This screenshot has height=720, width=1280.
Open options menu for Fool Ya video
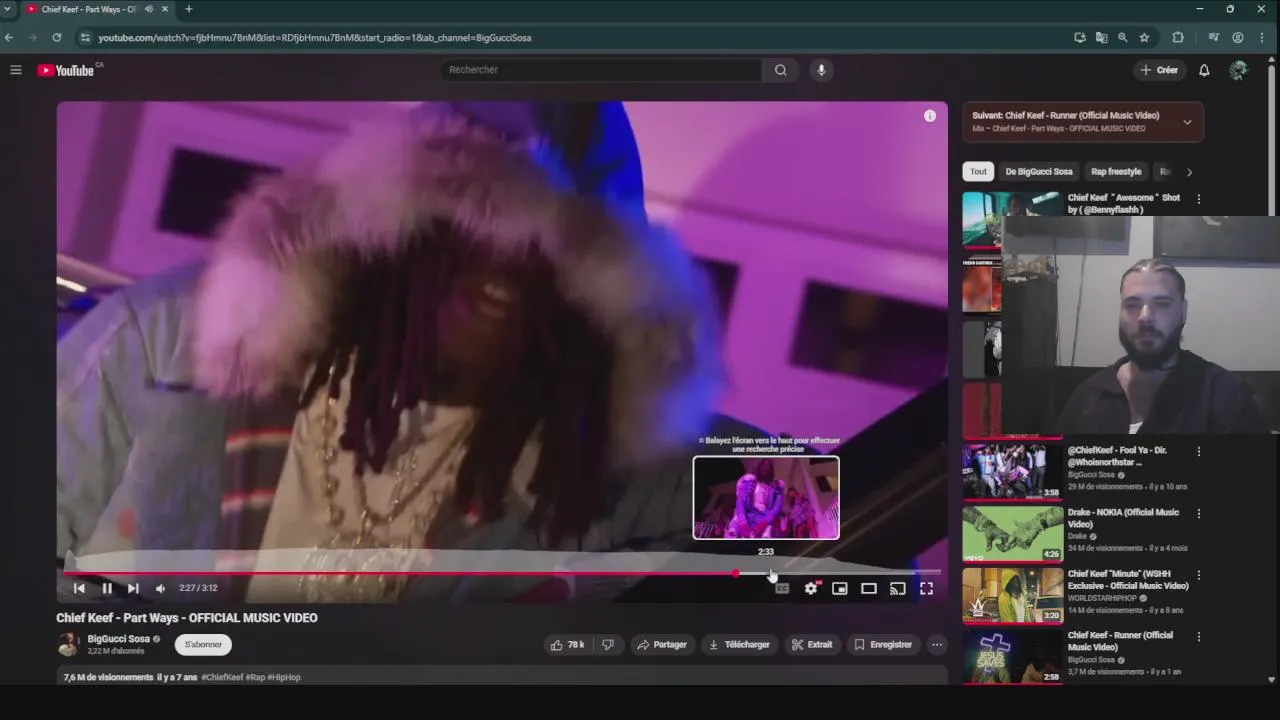(x=1198, y=451)
